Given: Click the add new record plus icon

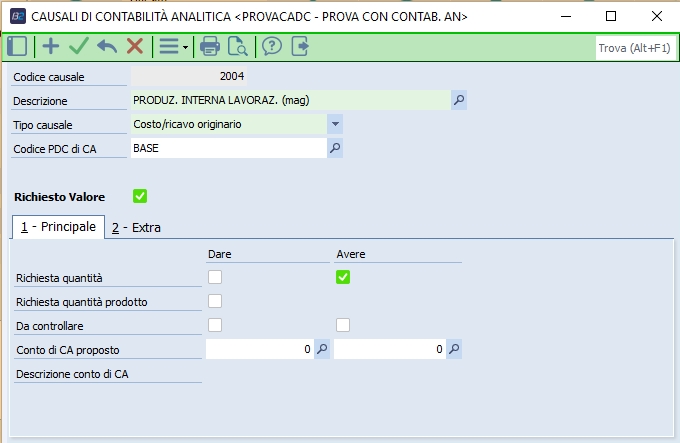Looking at the screenshot, I should click(50, 46).
